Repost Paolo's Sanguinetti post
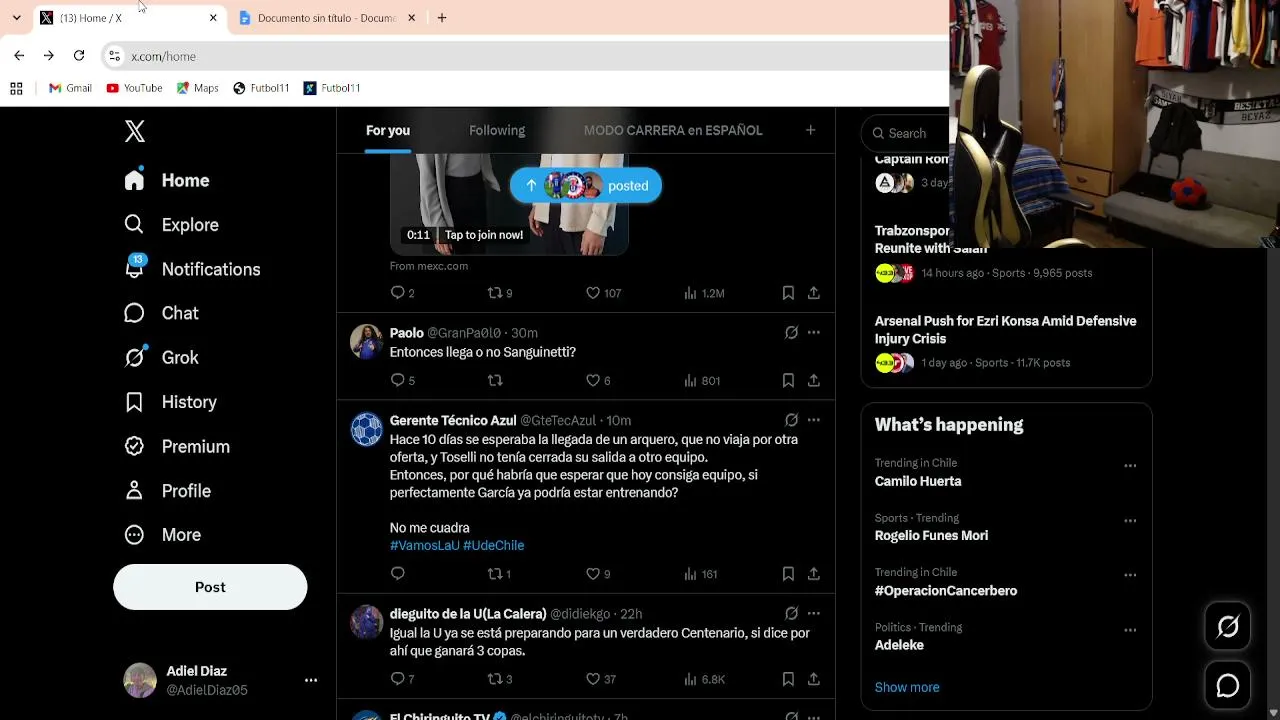 click(495, 380)
